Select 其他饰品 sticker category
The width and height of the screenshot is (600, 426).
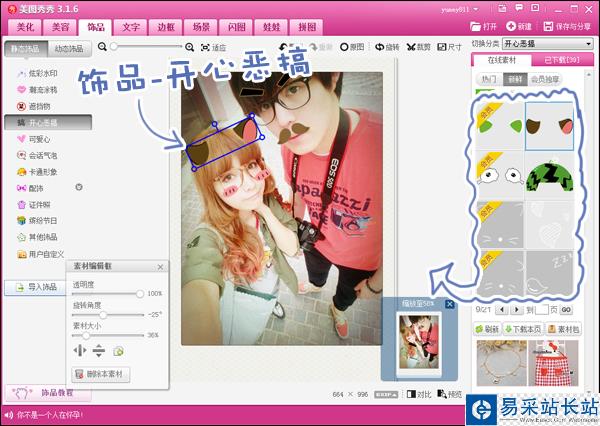tap(37, 237)
